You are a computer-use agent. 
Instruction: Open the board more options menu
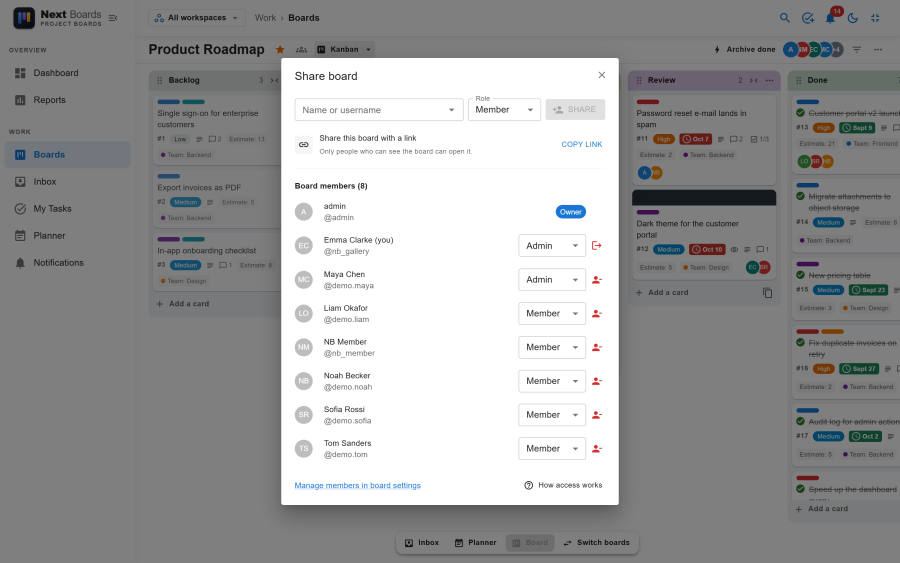click(x=878, y=49)
